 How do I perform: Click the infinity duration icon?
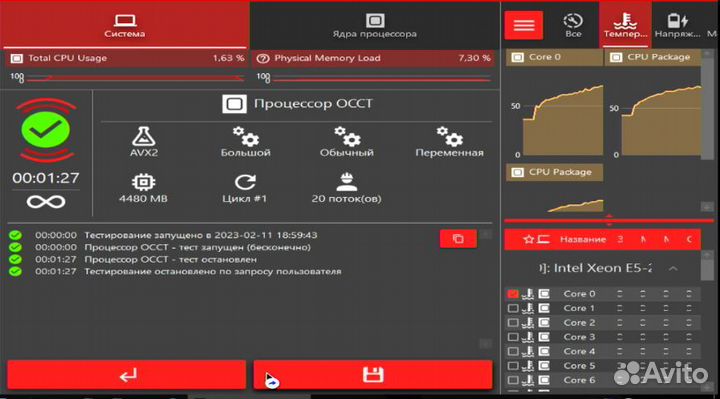click(x=46, y=202)
